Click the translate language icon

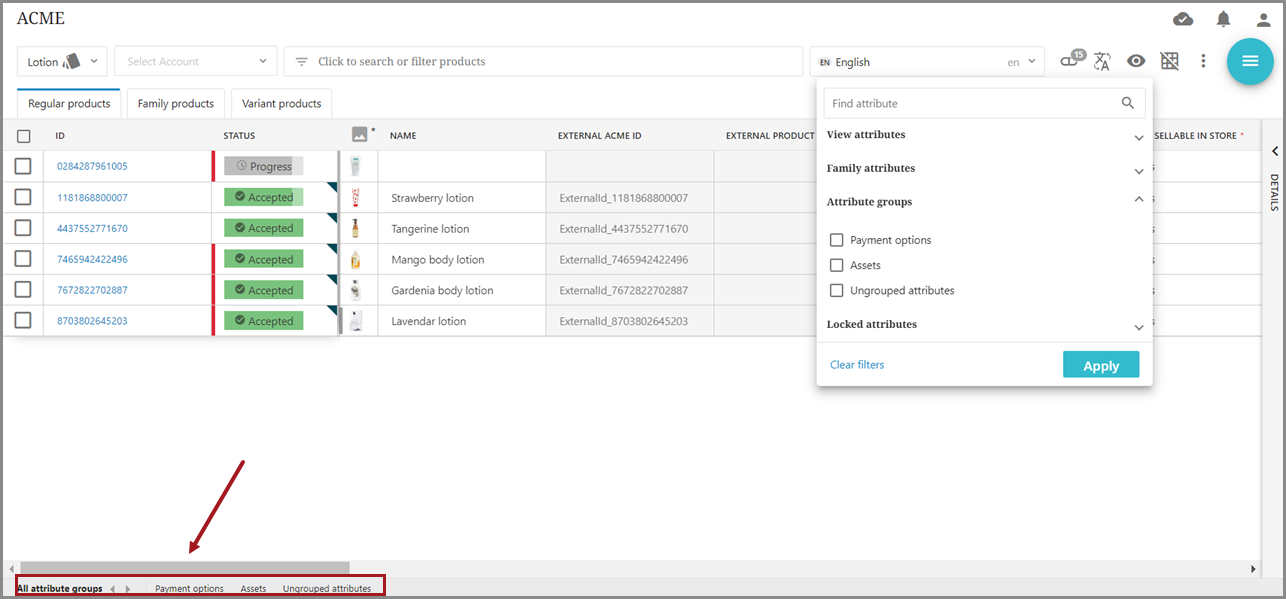pos(1102,61)
